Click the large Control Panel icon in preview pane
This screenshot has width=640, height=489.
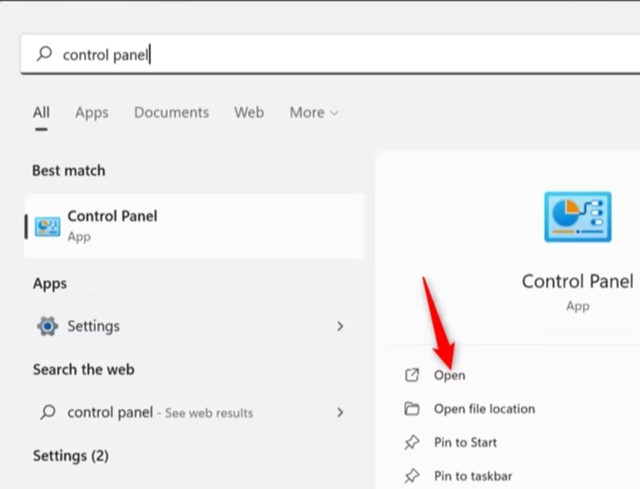[578, 217]
